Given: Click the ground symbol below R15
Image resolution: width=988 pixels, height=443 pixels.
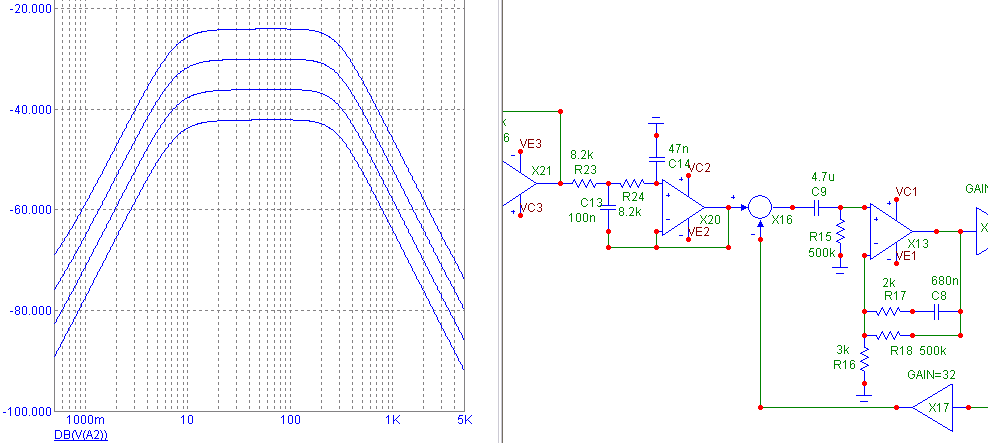Looking at the screenshot, I should coord(840,270).
